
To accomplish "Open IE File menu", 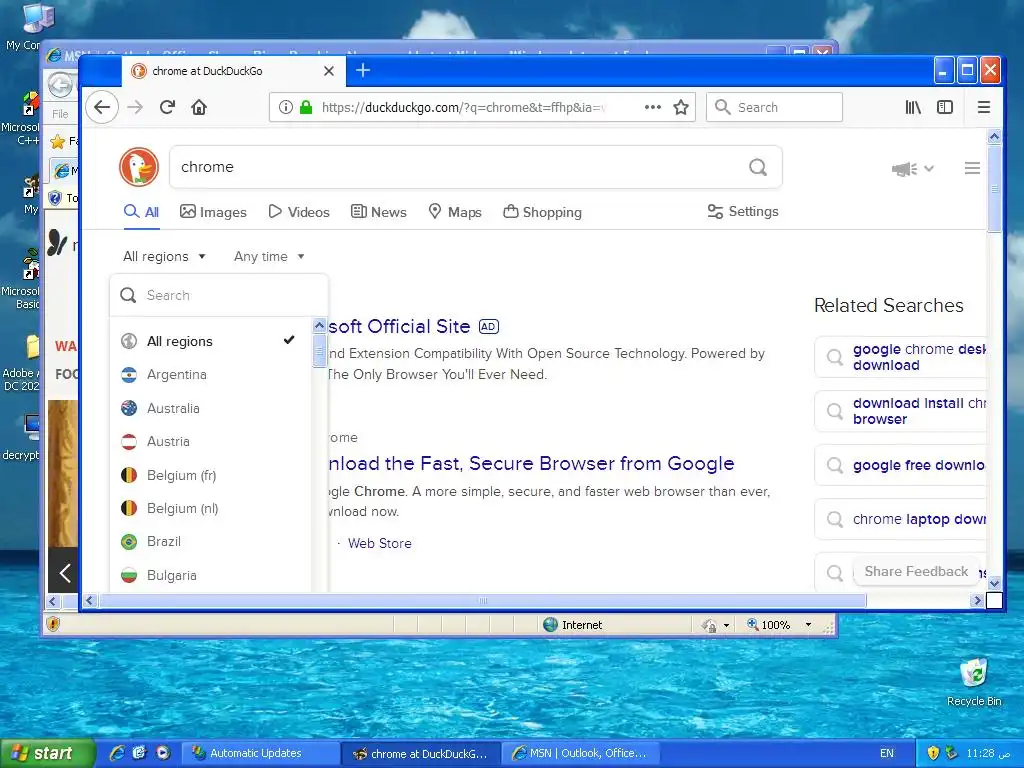I will point(60,114).
